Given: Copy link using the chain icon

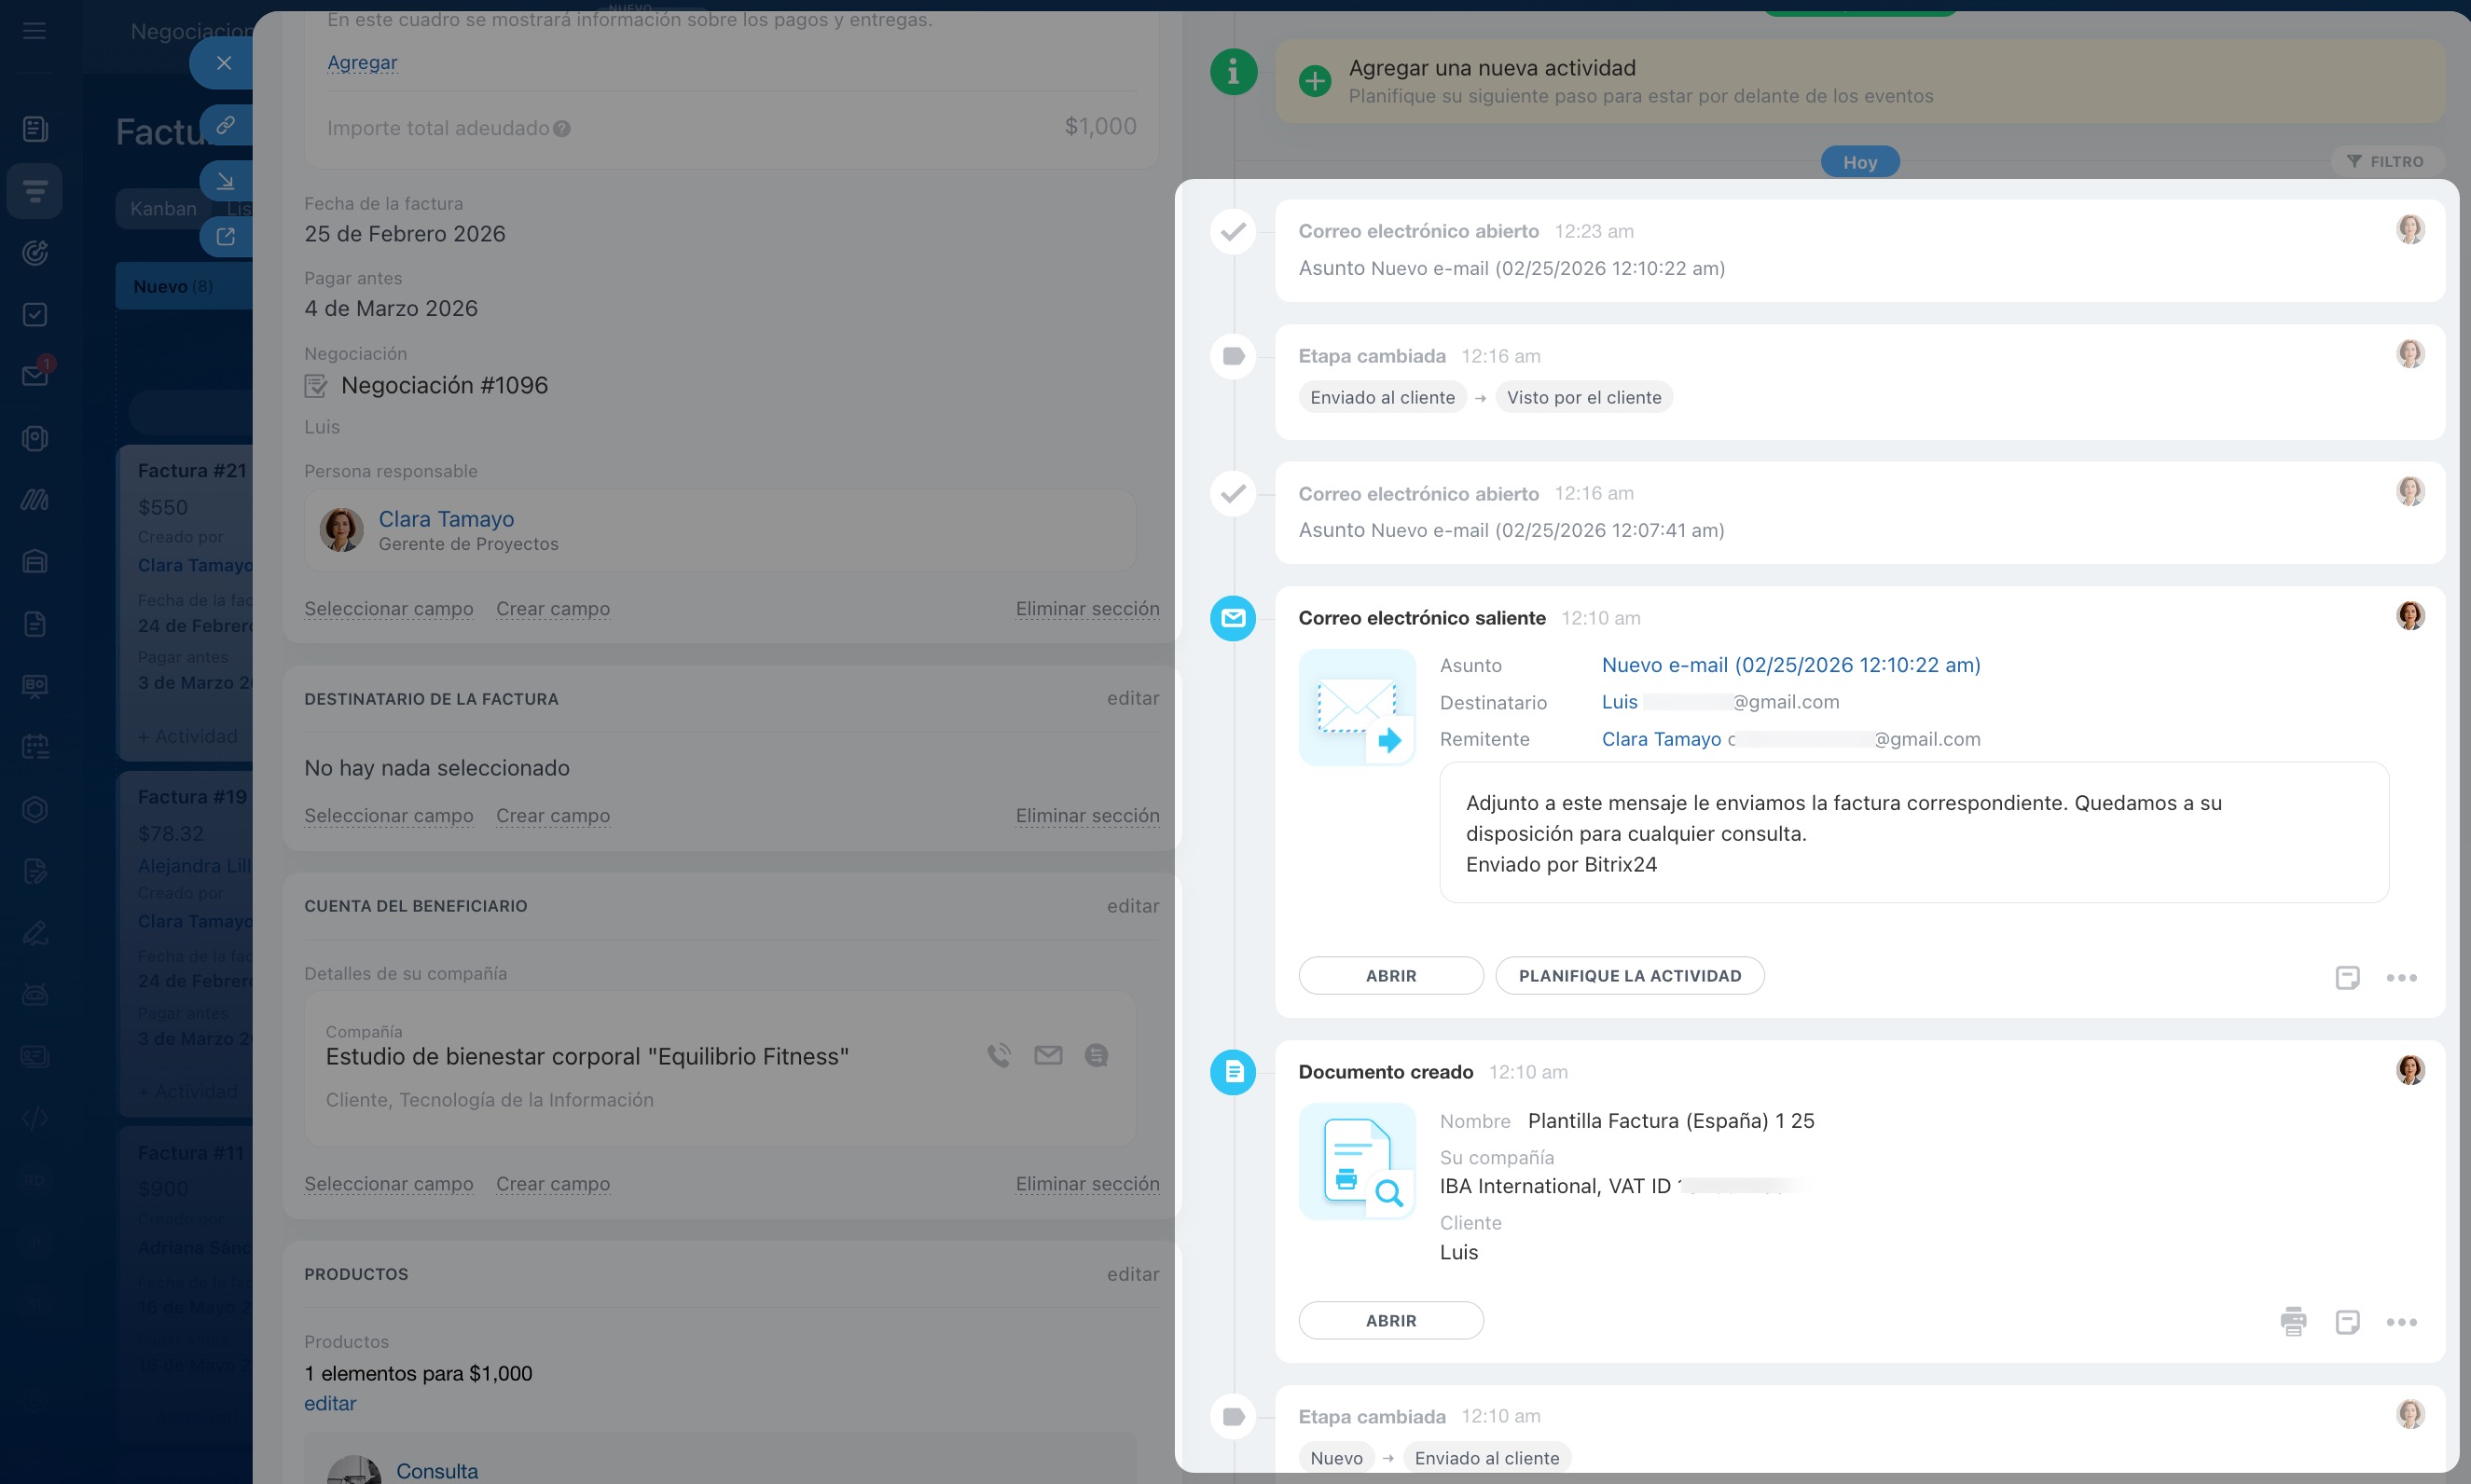Looking at the screenshot, I should click(225, 125).
